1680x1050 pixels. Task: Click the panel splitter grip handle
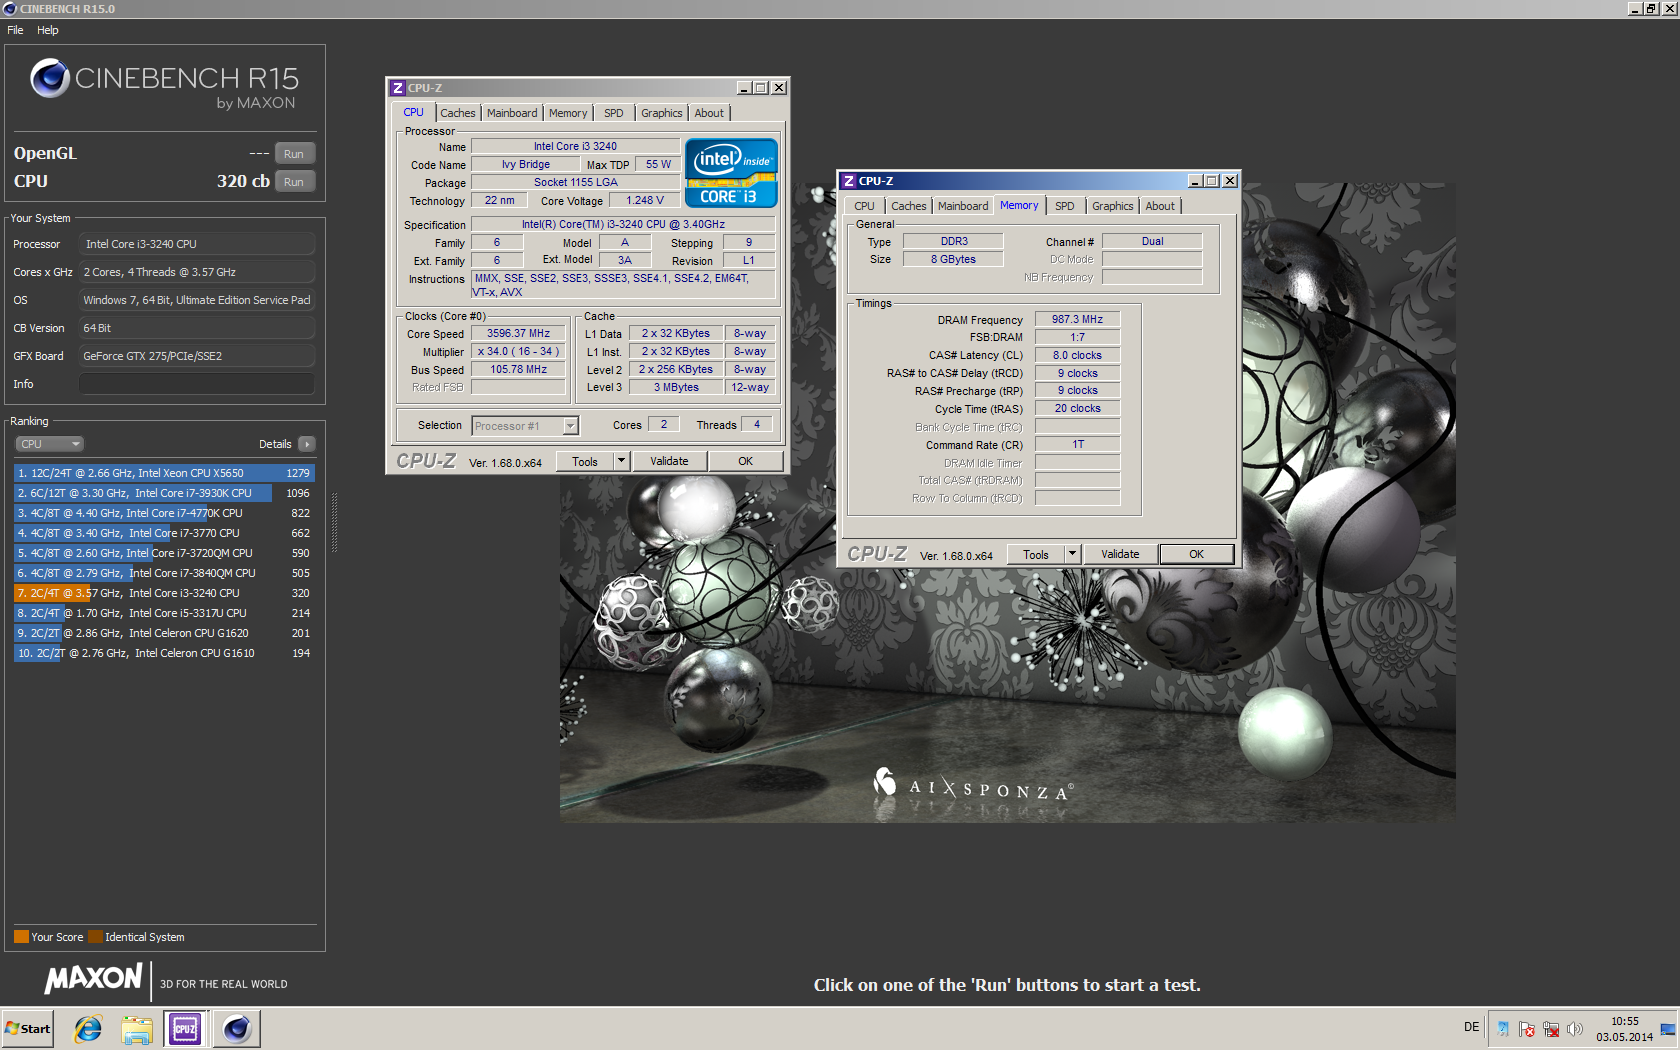pyautogui.click(x=334, y=522)
